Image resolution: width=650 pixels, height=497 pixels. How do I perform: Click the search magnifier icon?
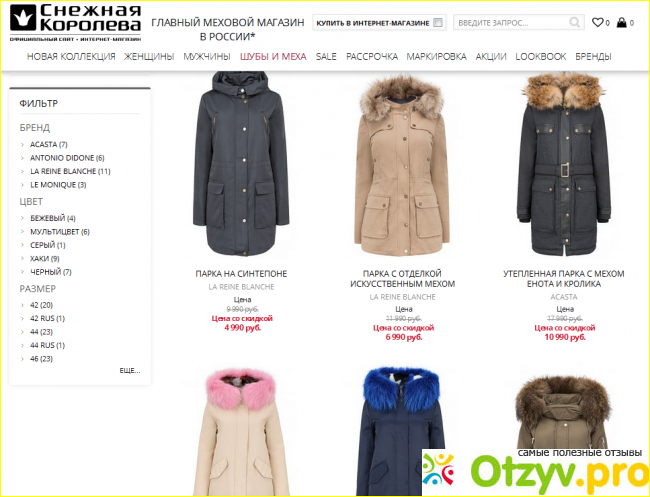[575, 22]
